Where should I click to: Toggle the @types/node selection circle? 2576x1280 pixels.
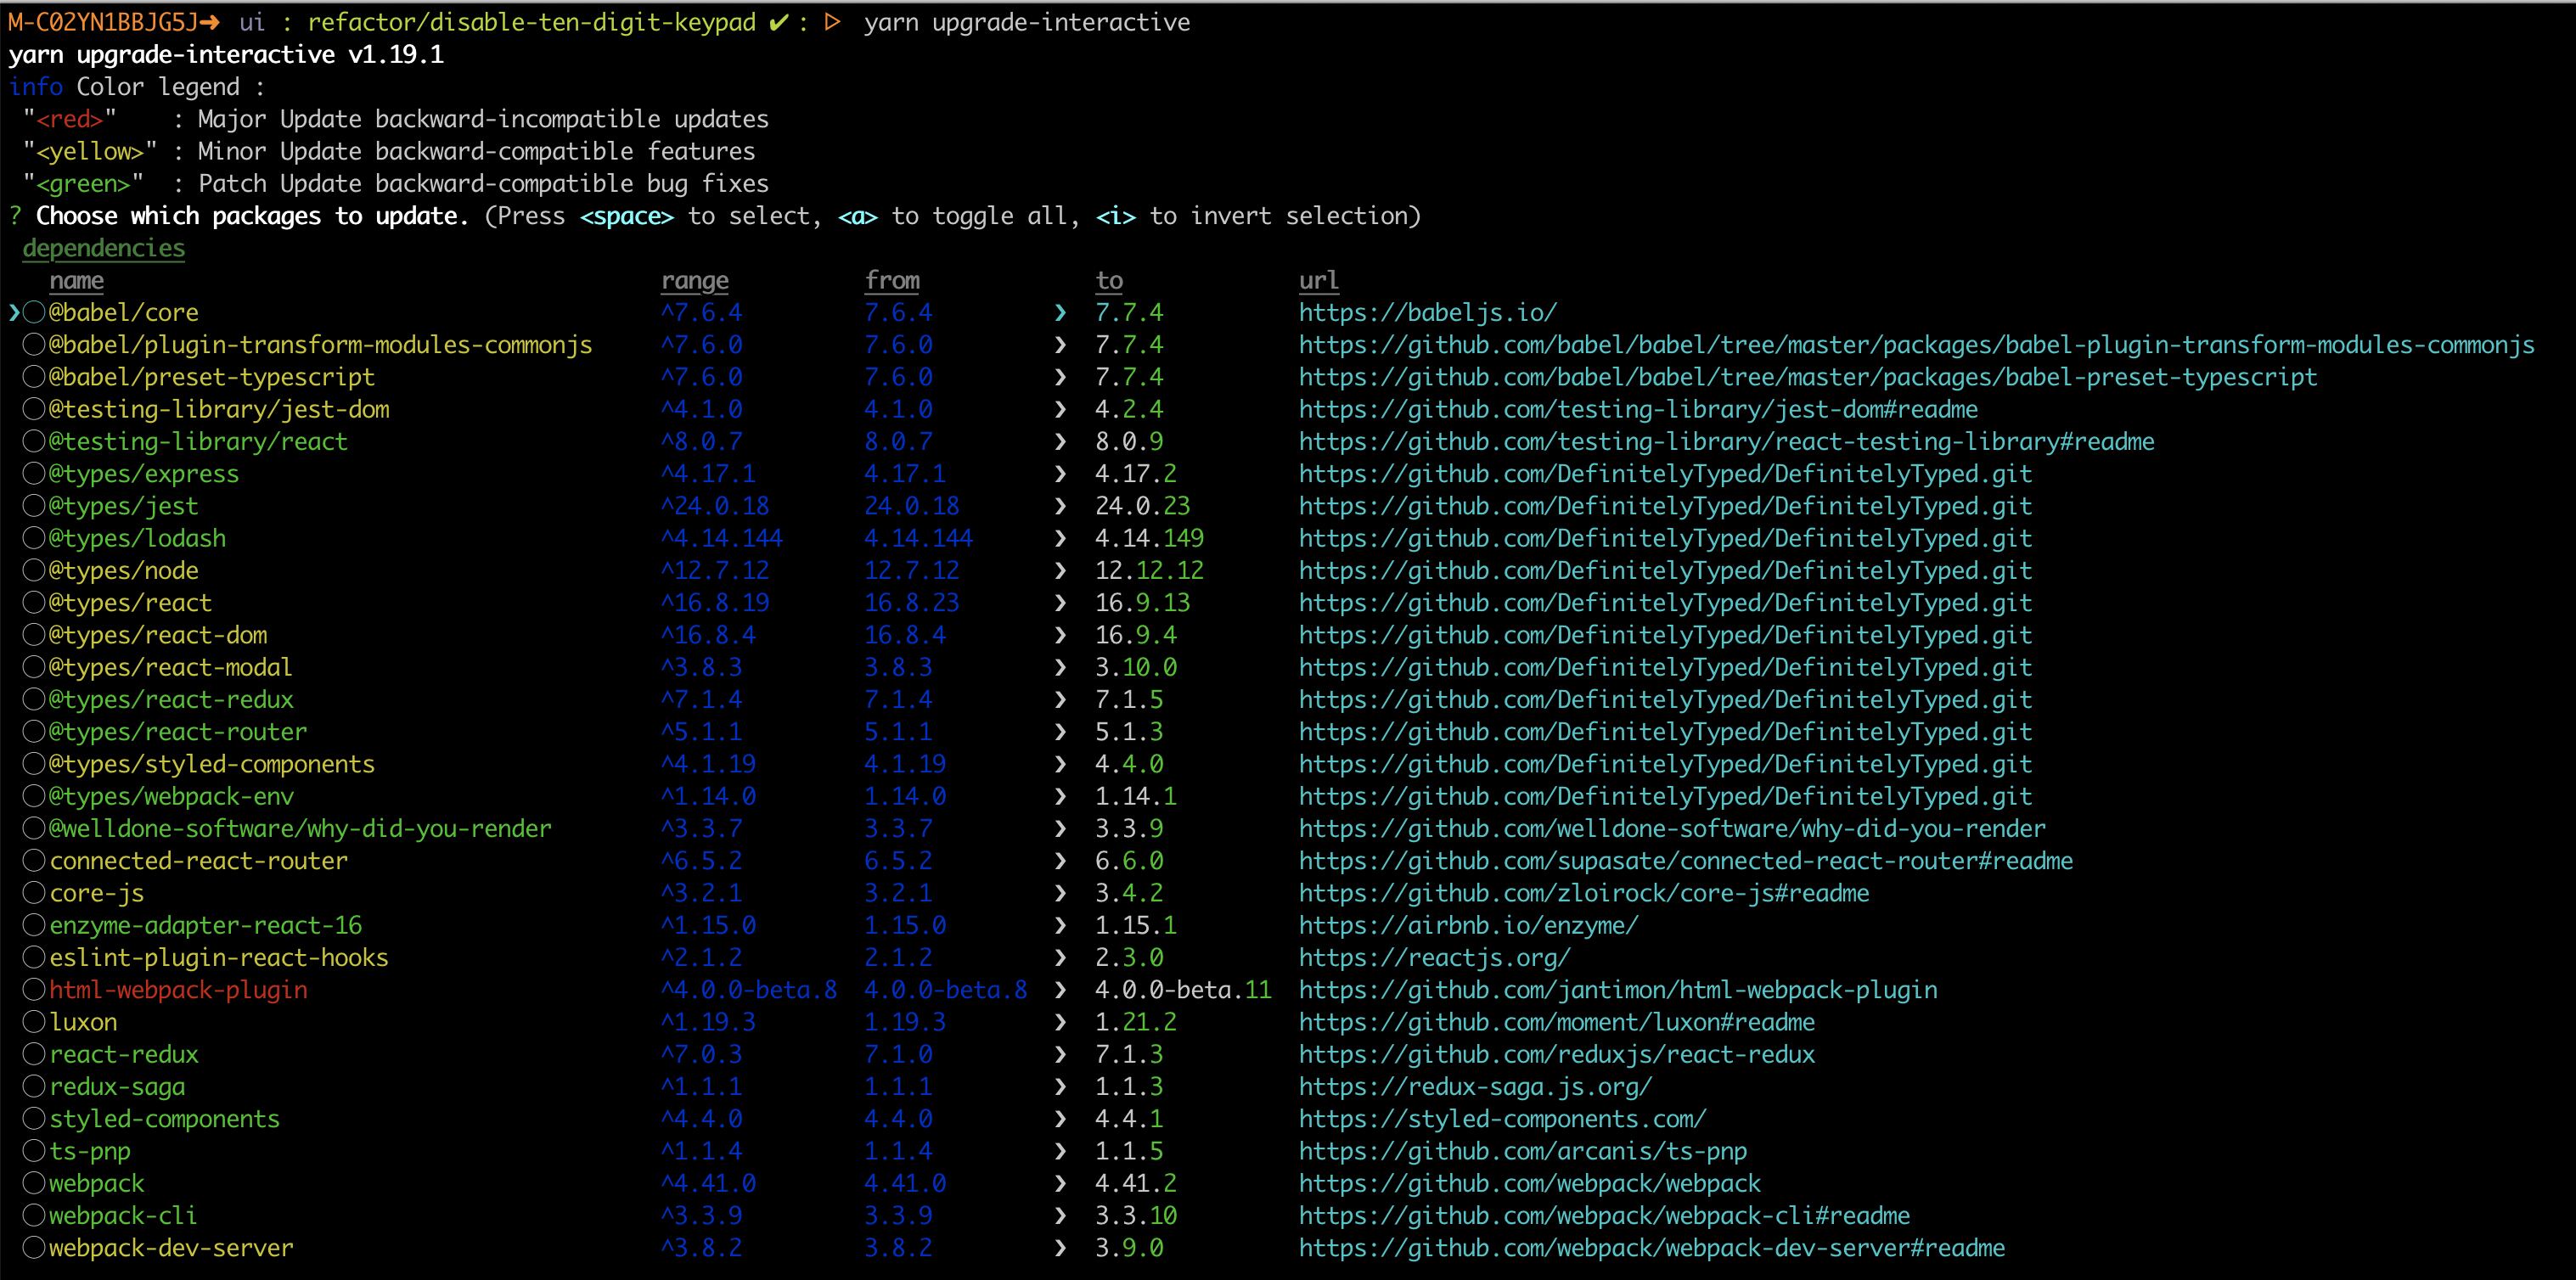pyautogui.click(x=34, y=570)
